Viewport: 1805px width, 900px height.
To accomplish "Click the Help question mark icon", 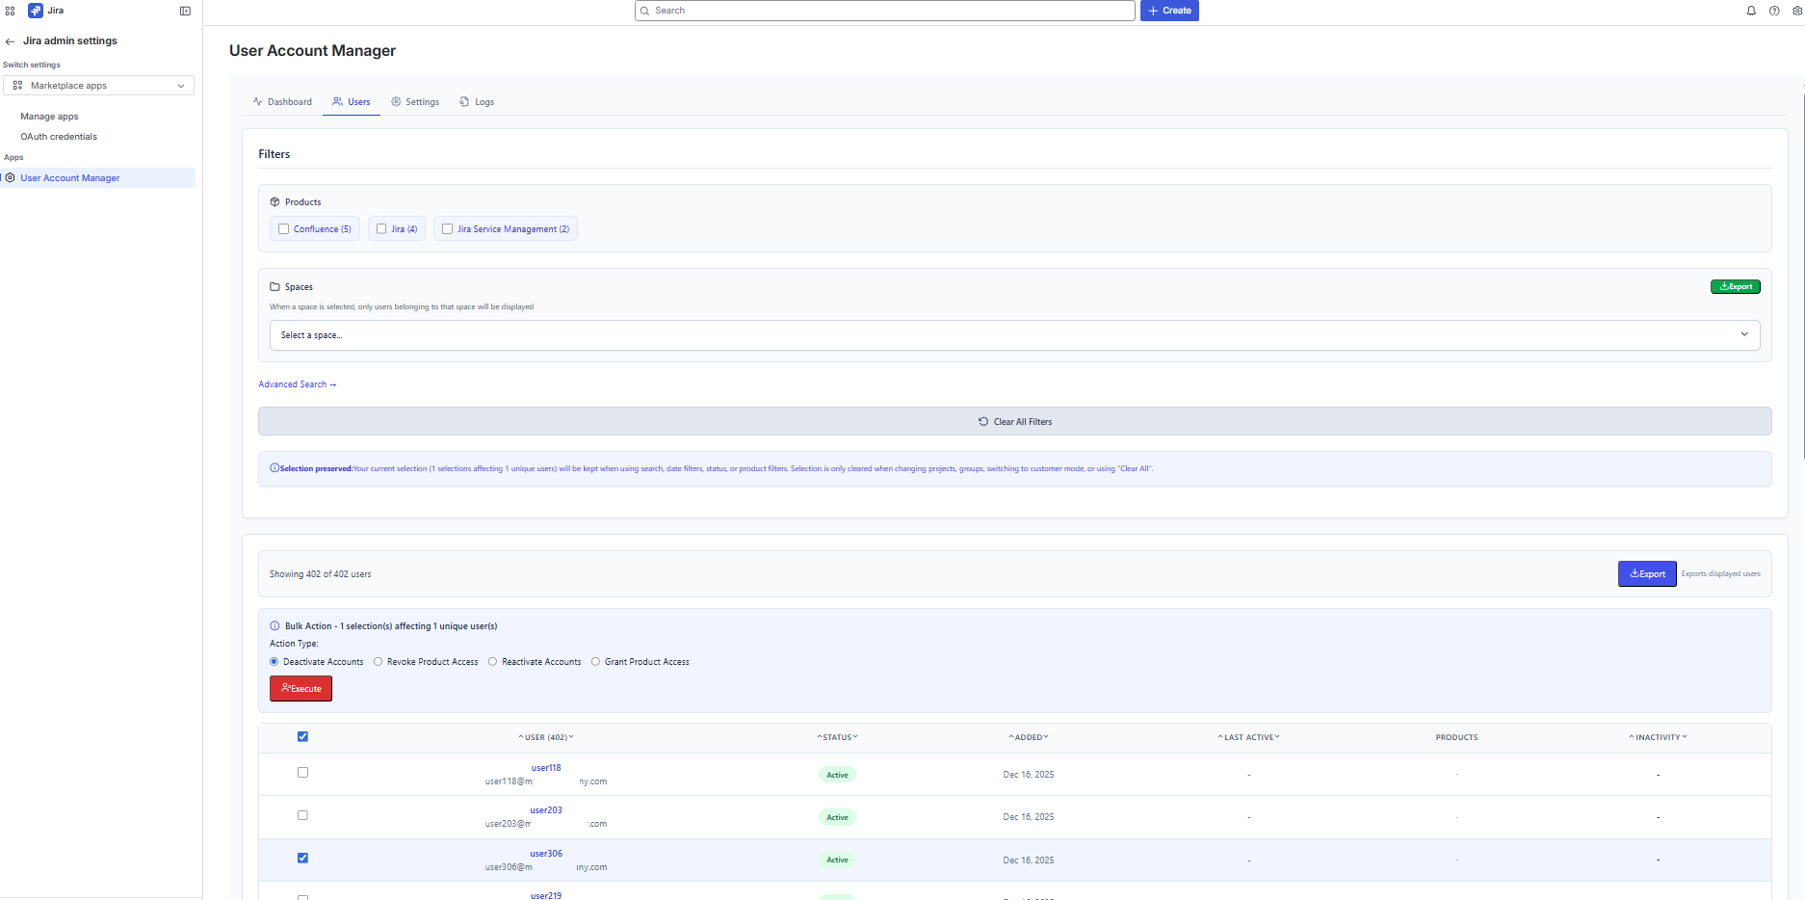I will click(1774, 10).
